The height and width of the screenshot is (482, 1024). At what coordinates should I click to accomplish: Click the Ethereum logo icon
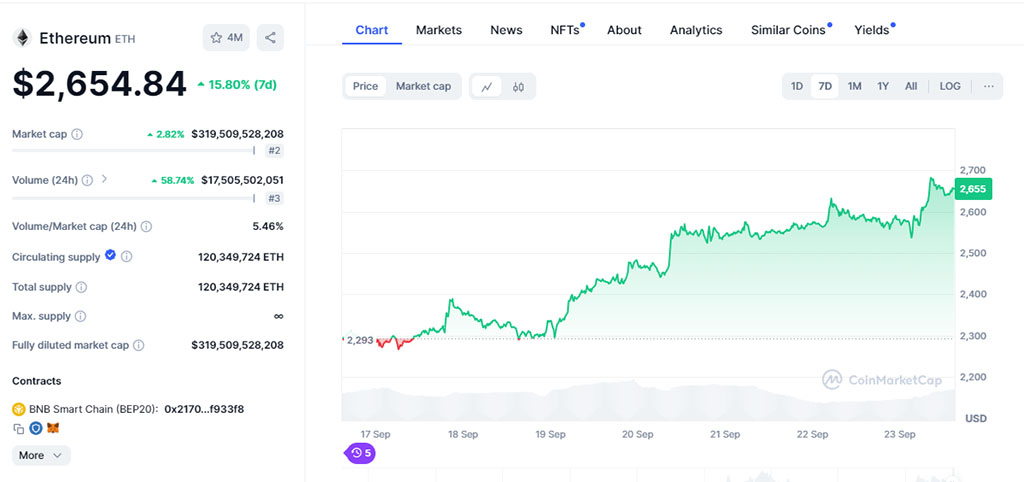tap(22, 38)
